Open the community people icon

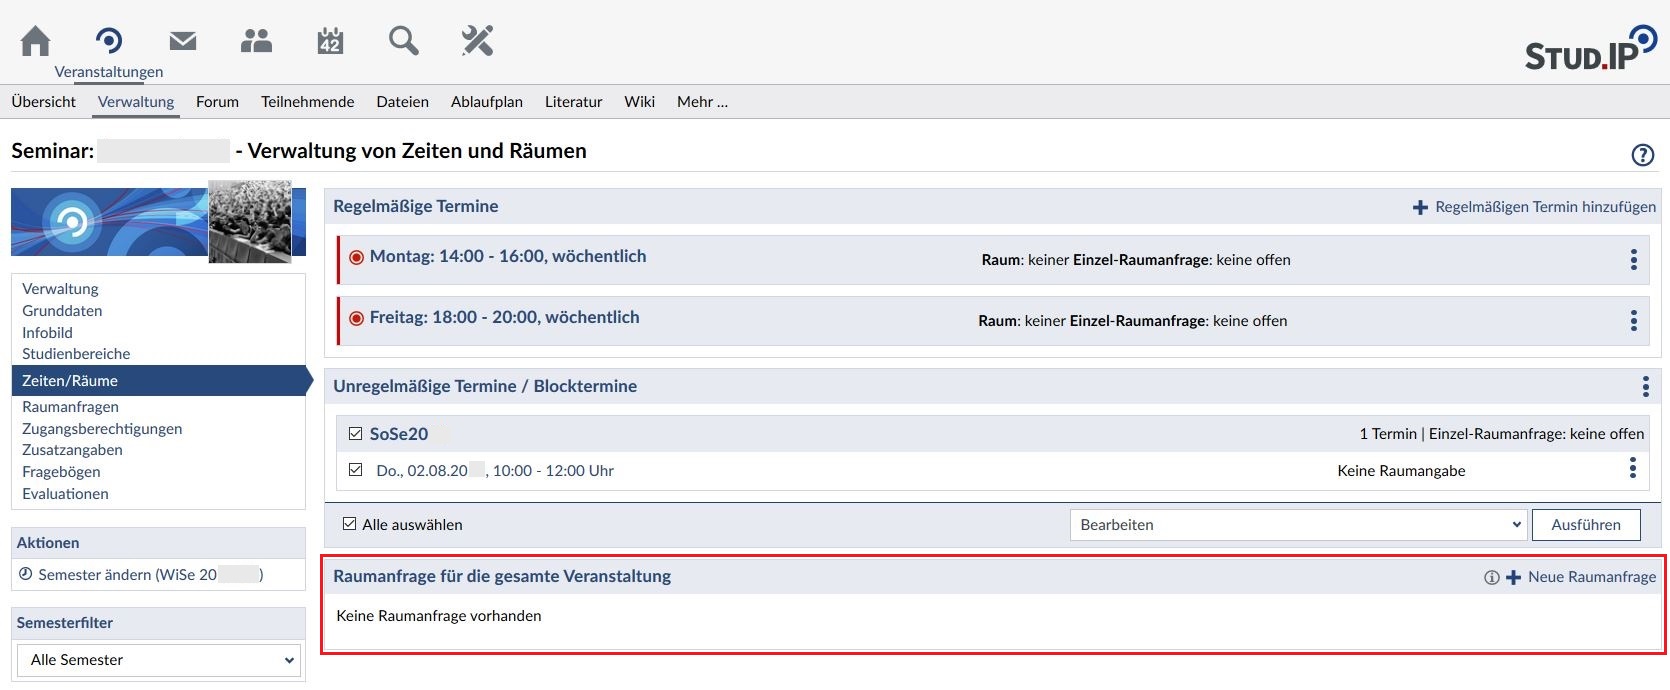tap(256, 41)
